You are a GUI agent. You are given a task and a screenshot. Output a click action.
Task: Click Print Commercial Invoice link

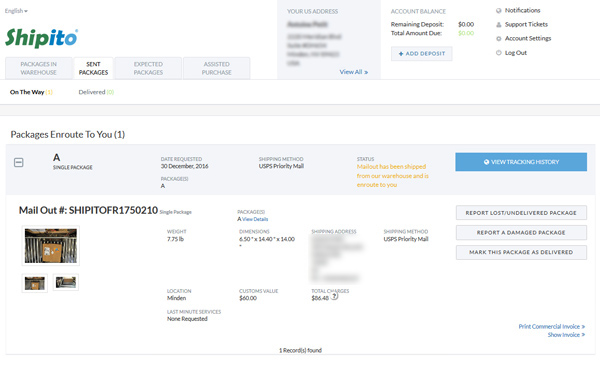(x=551, y=326)
